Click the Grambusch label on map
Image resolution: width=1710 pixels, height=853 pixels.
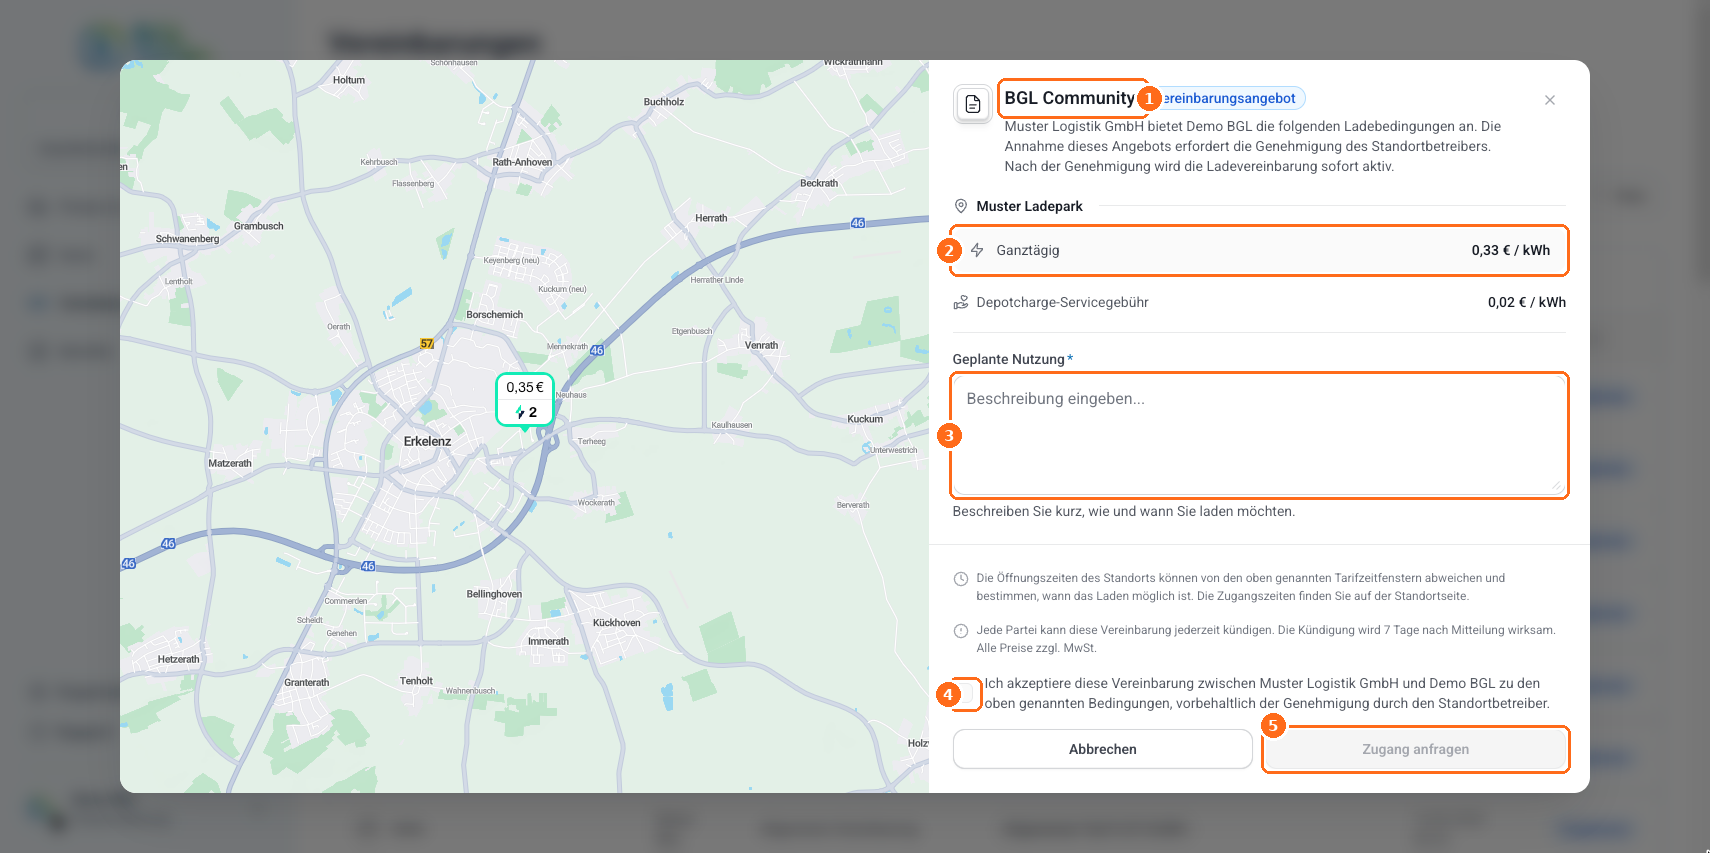(x=259, y=226)
